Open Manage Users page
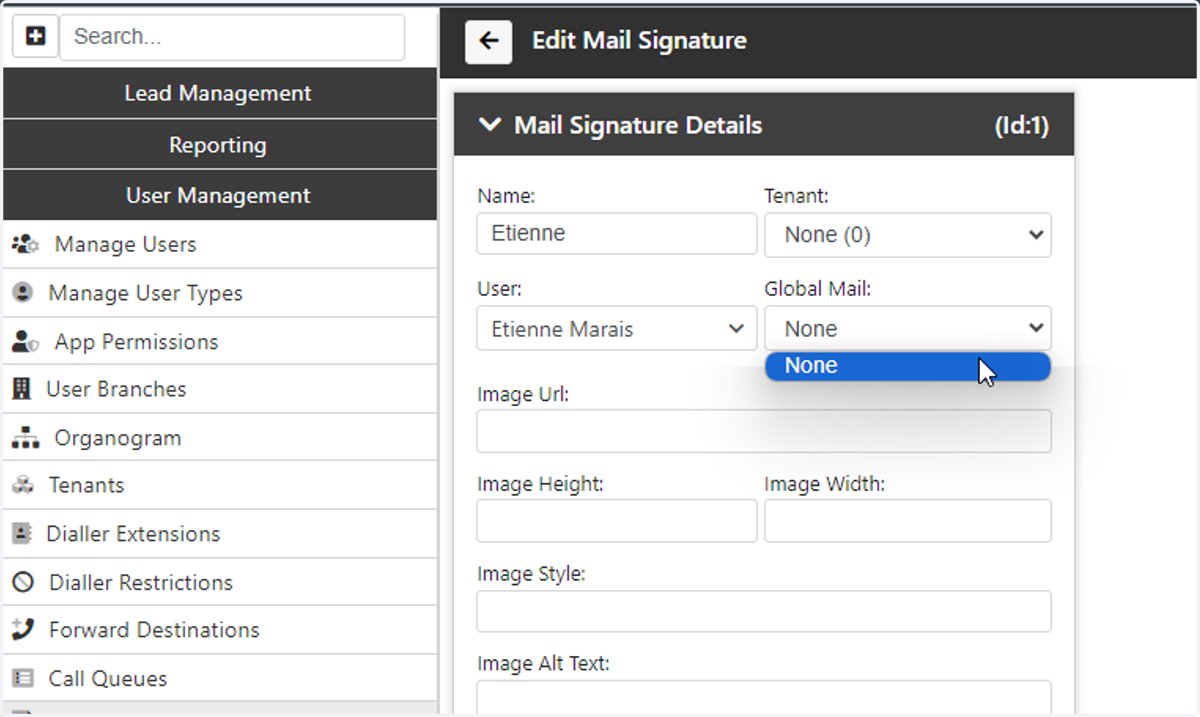Image resolution: width=1200 pixels, height=717 pixels. [220, 245]
